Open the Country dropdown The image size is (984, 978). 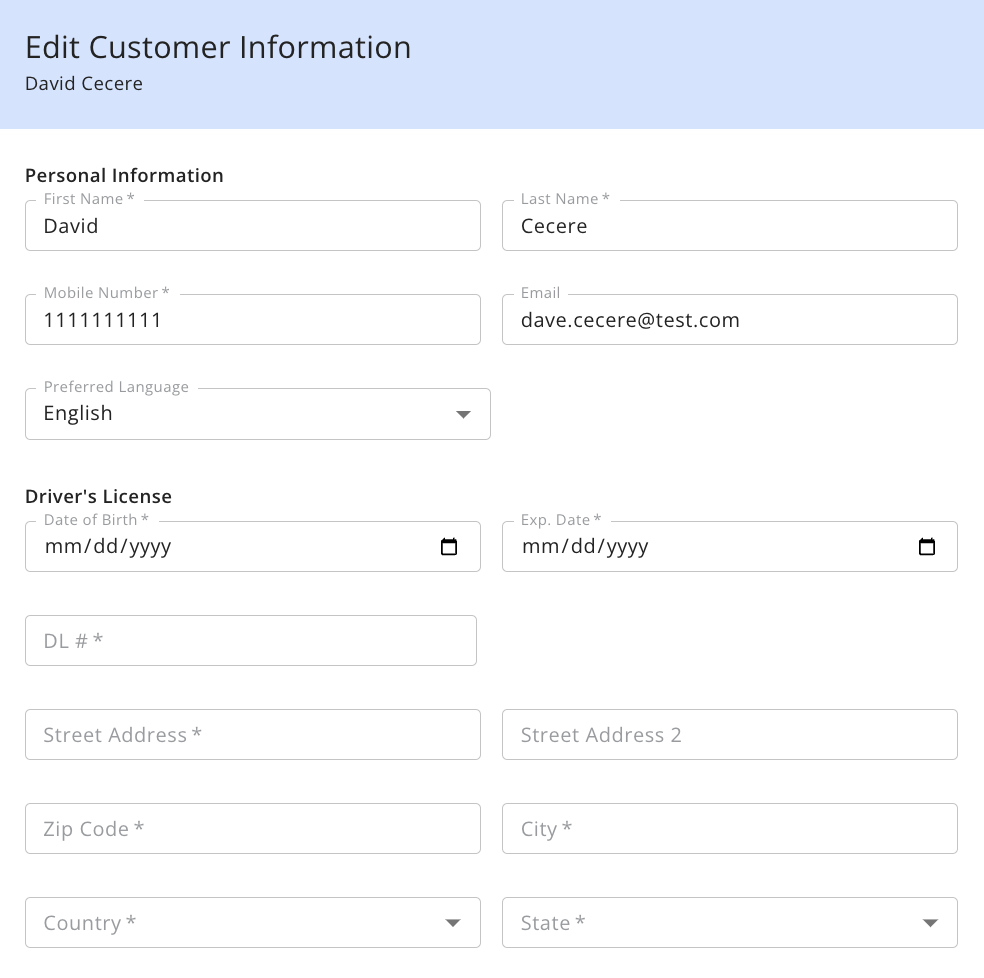pos(253,922)
